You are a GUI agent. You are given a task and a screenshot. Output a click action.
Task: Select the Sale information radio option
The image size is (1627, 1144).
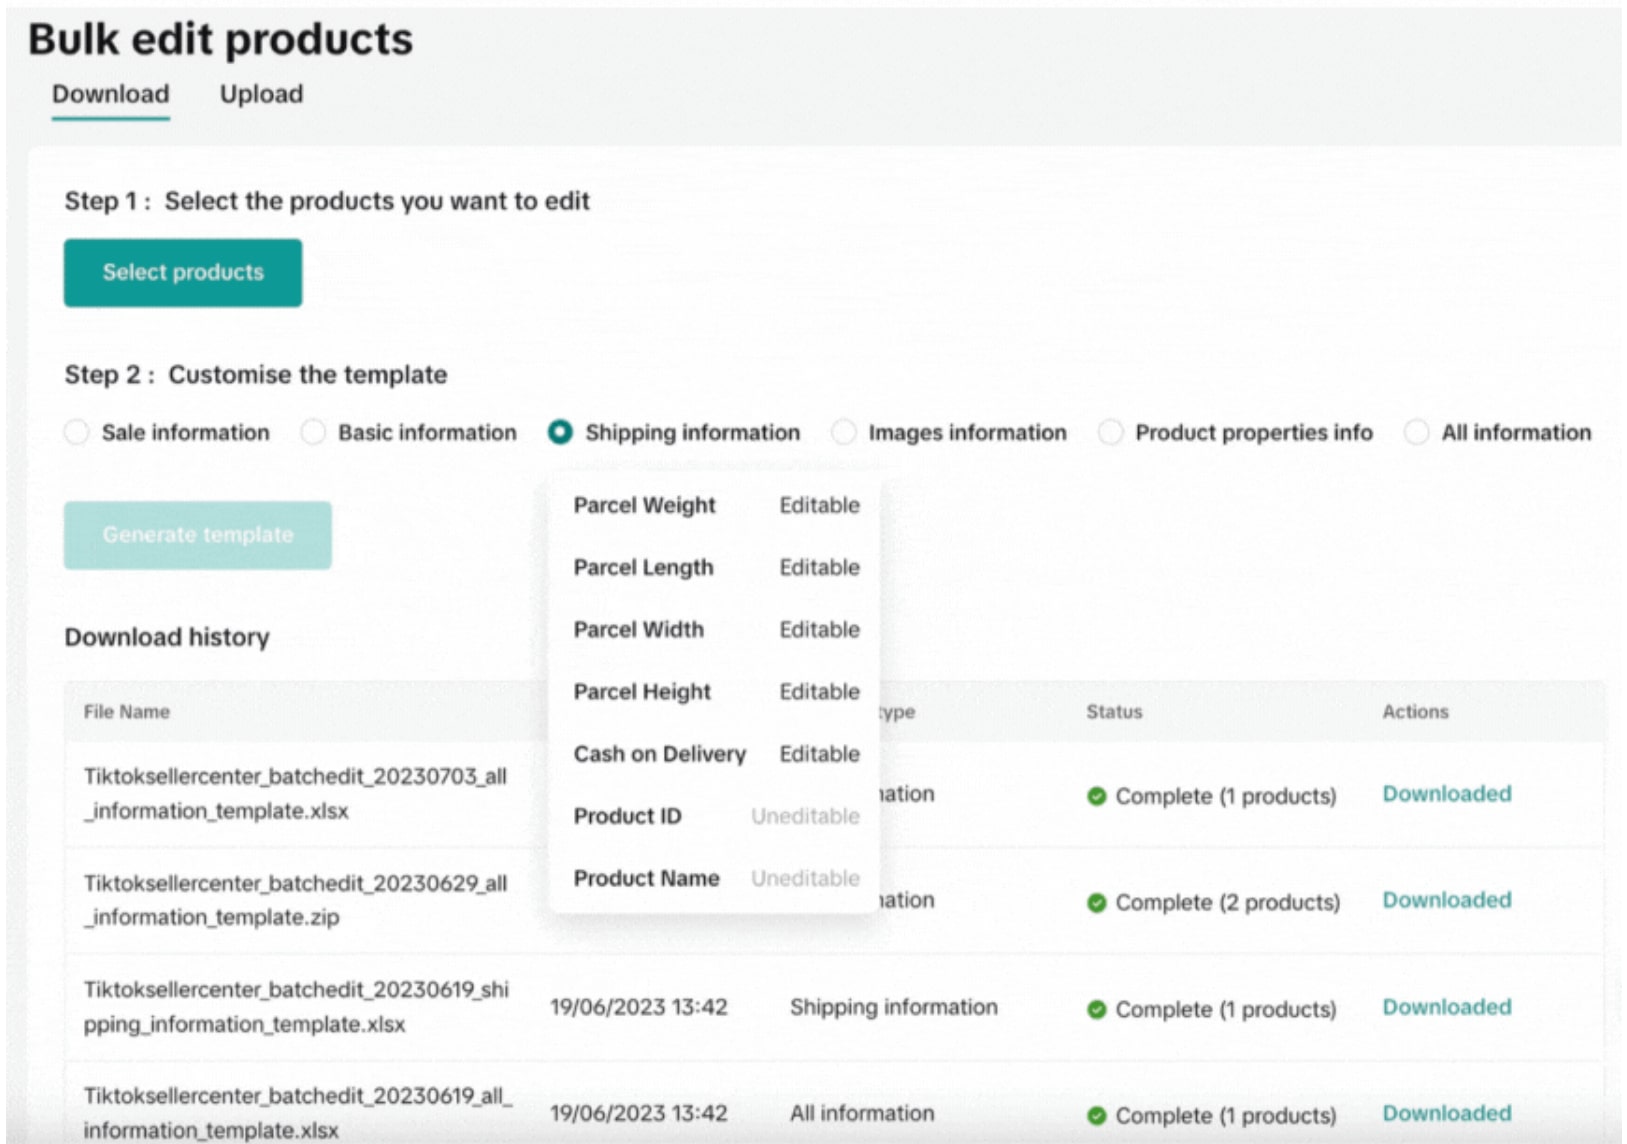coord(77,432)
